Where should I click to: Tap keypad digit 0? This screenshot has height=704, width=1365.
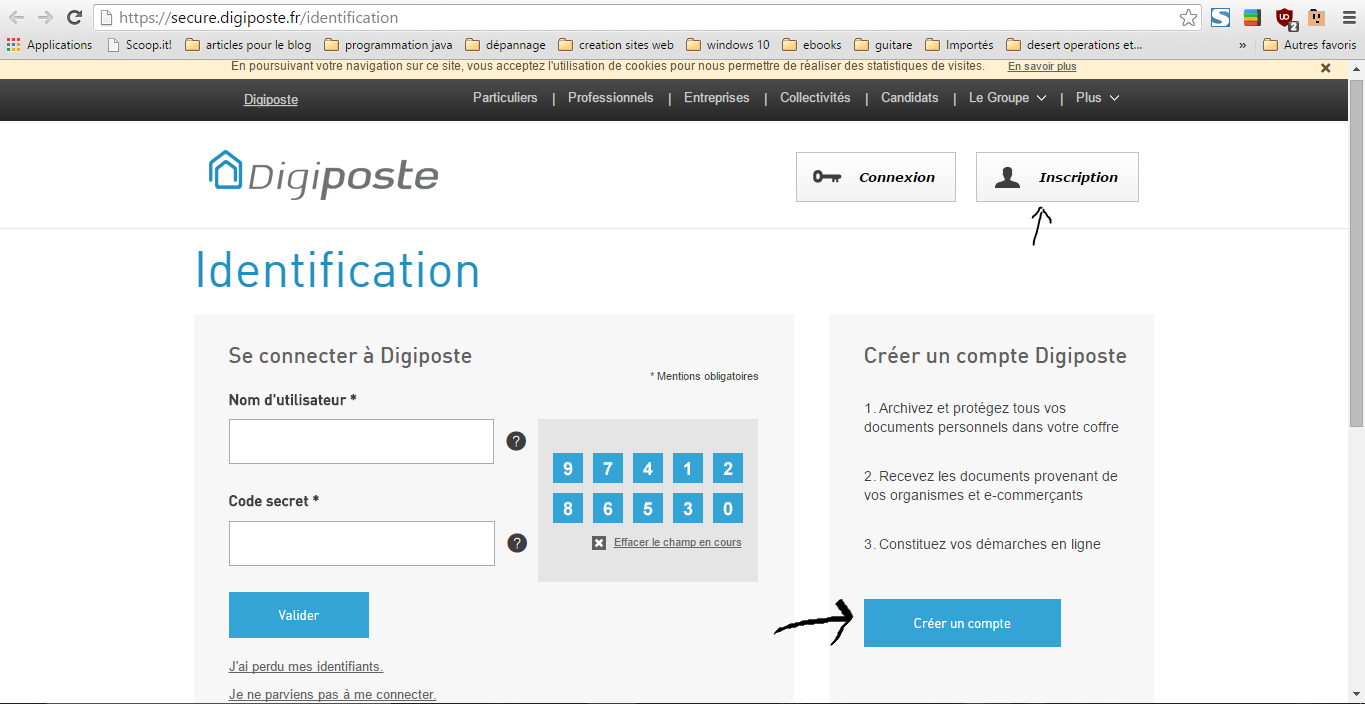(728, 509)
